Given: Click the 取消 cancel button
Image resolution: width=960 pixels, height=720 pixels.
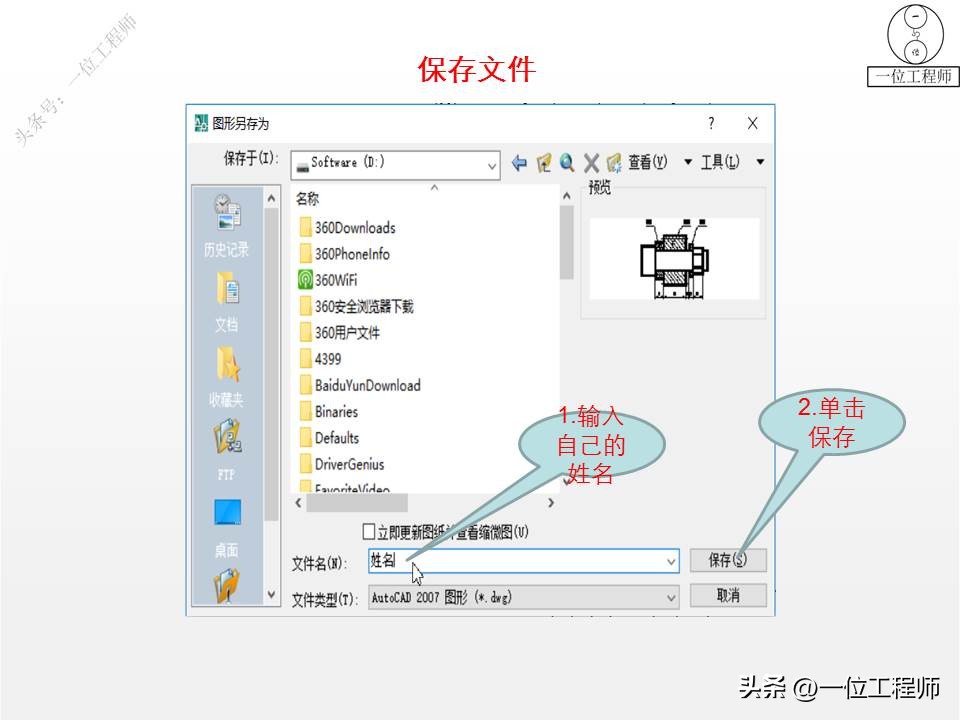Looking at the screenshot, I should click(728, 594).
